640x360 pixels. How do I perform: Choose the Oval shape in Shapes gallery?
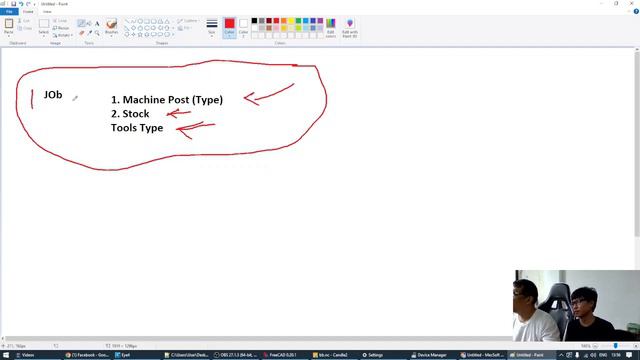140,21
